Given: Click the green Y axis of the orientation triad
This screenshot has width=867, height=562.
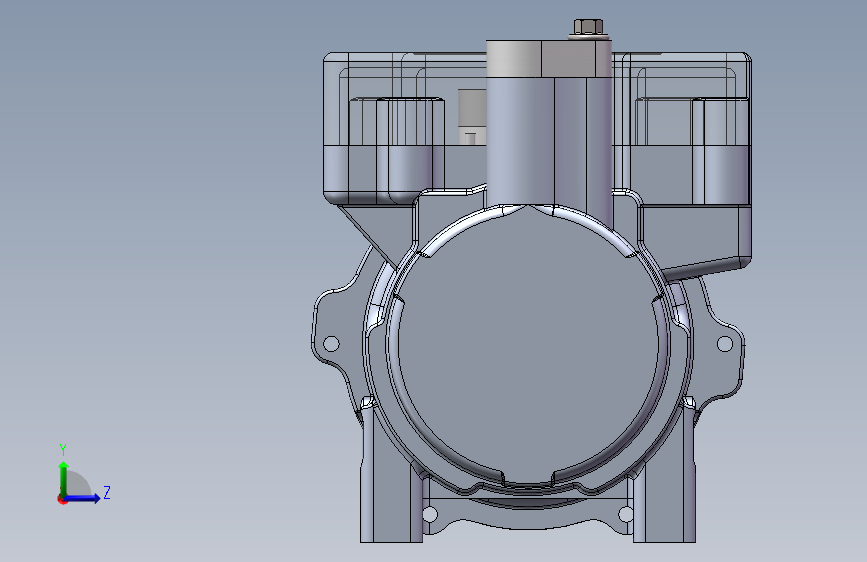Looking at the screenshot, I should 64,479.
